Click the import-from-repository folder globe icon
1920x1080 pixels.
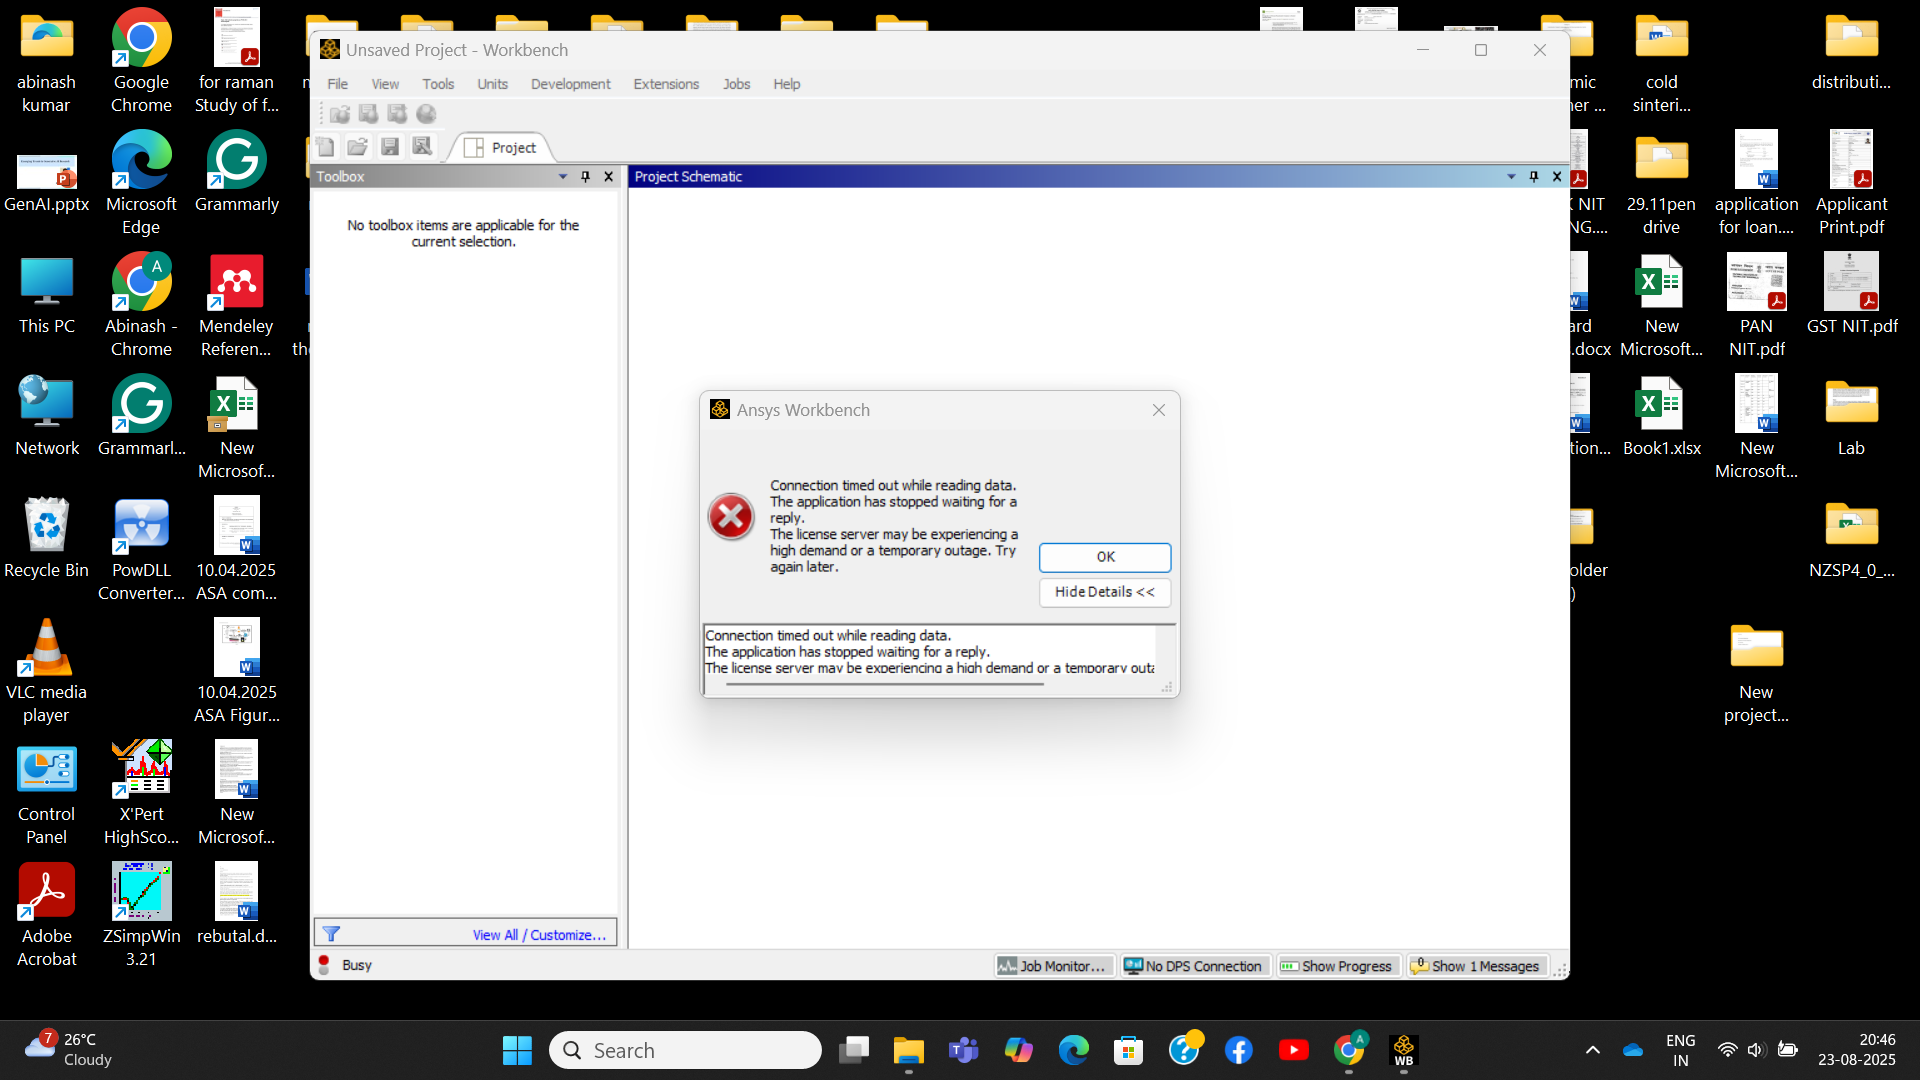pos(340,114)
